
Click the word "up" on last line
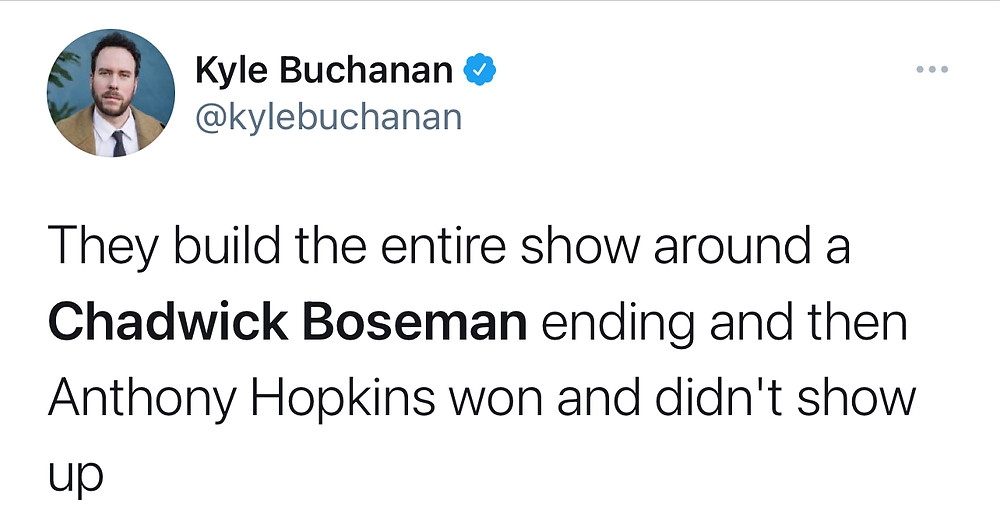point(75,475)
